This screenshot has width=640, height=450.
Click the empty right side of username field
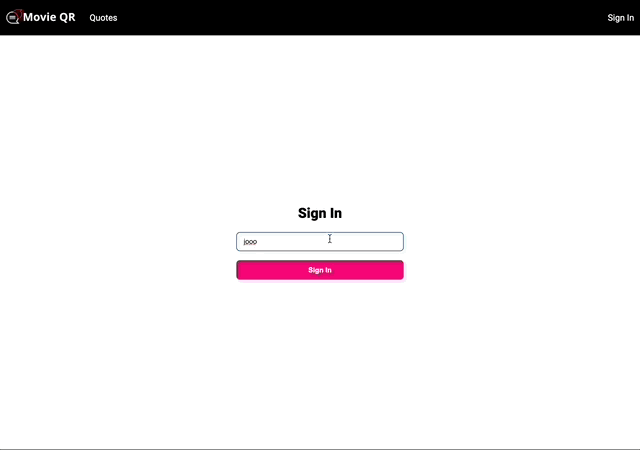pyautogui.click(x=367, y=241)
